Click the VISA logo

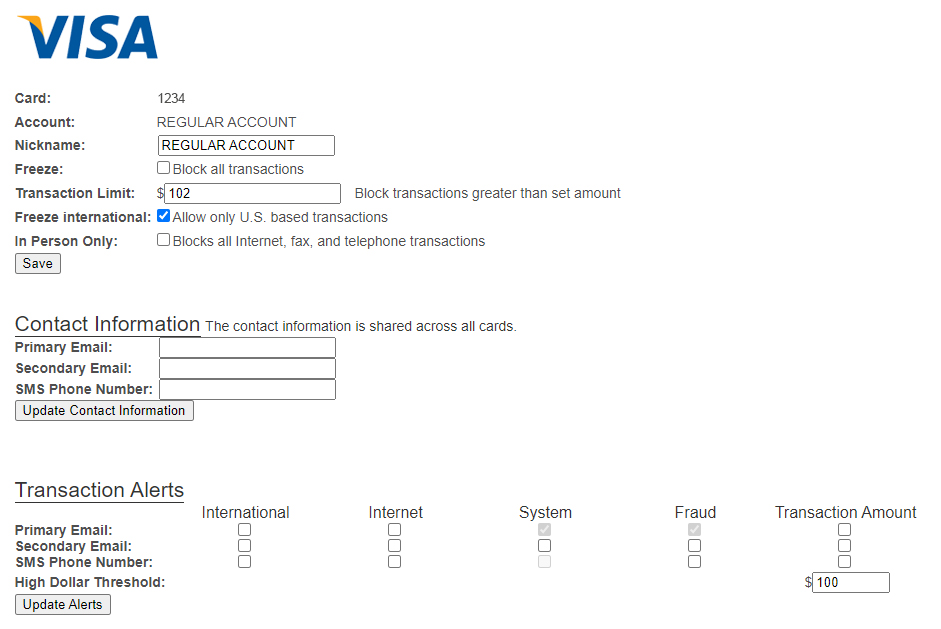[x=88, y=37]
